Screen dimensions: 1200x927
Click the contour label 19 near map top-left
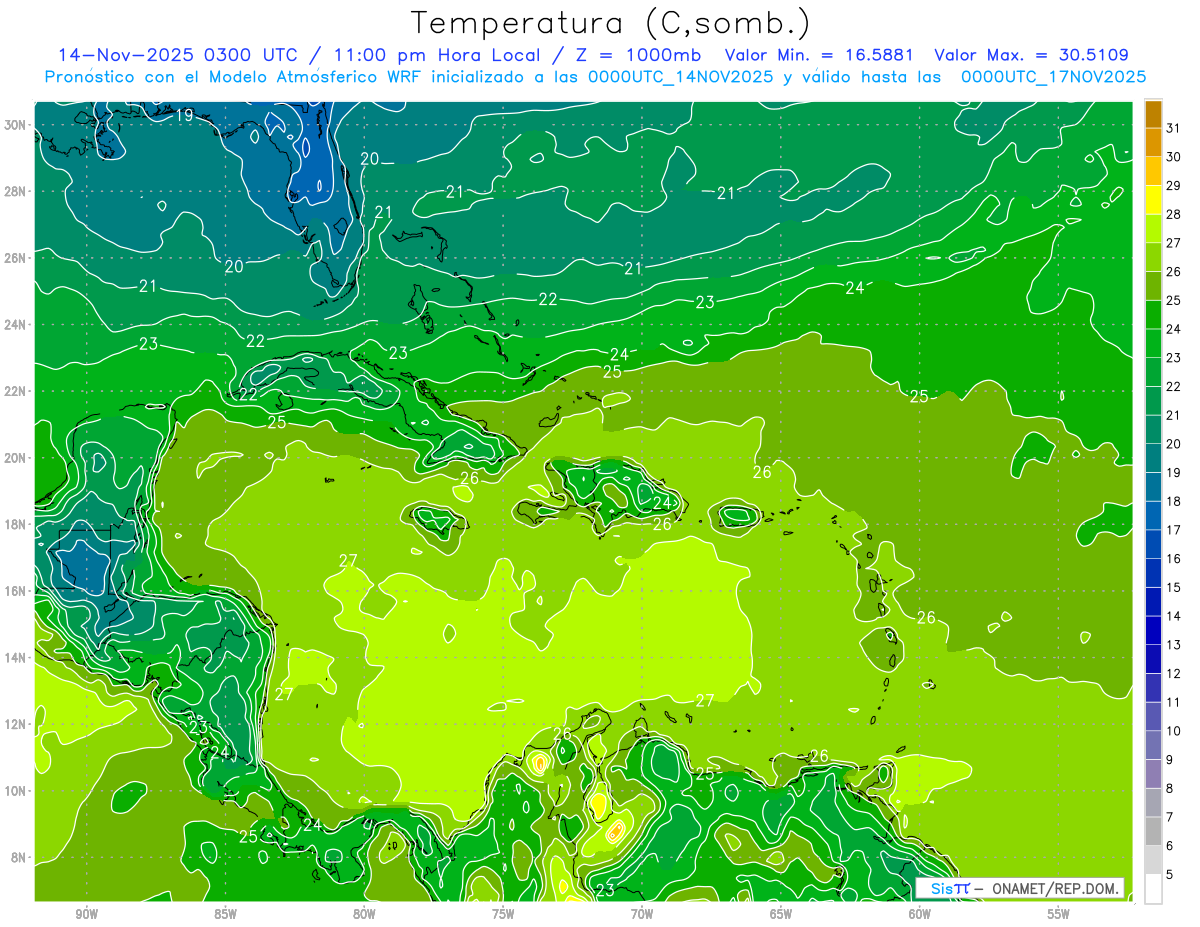pyautogui.click(x=184, y=116)
